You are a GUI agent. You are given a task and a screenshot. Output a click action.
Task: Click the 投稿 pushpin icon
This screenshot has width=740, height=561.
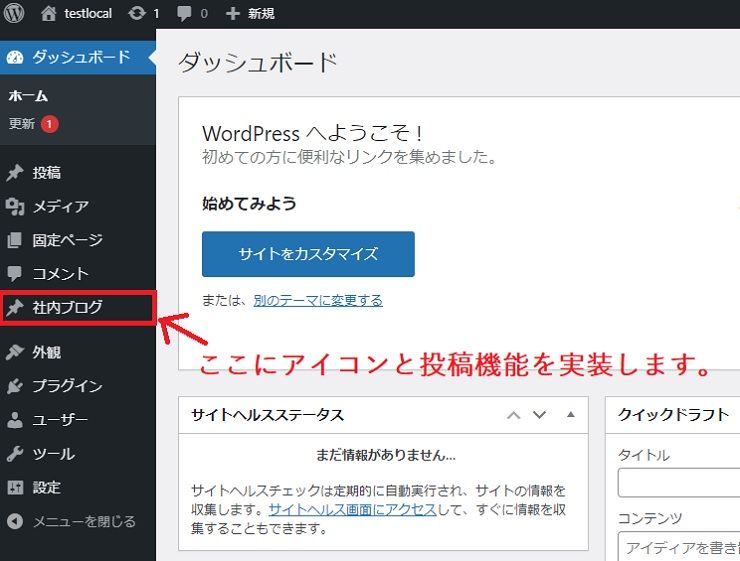point(15,173)
